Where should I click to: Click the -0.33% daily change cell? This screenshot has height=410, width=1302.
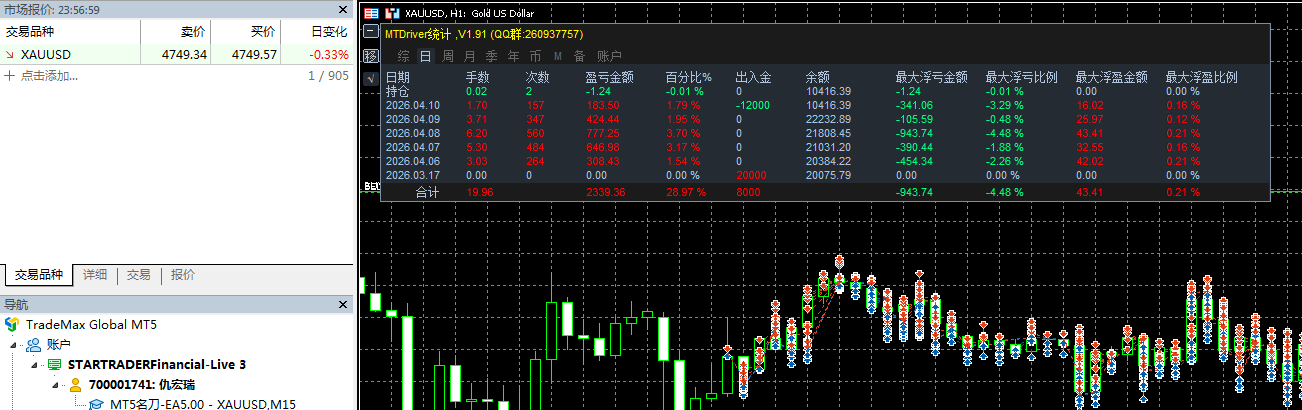click(x=329, y=55)
